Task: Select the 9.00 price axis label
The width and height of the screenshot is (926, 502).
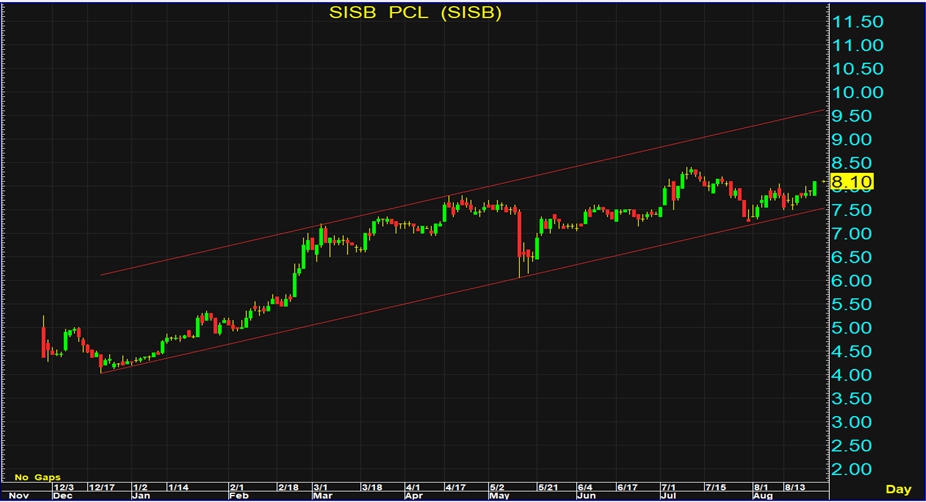Action: (852, 140)
